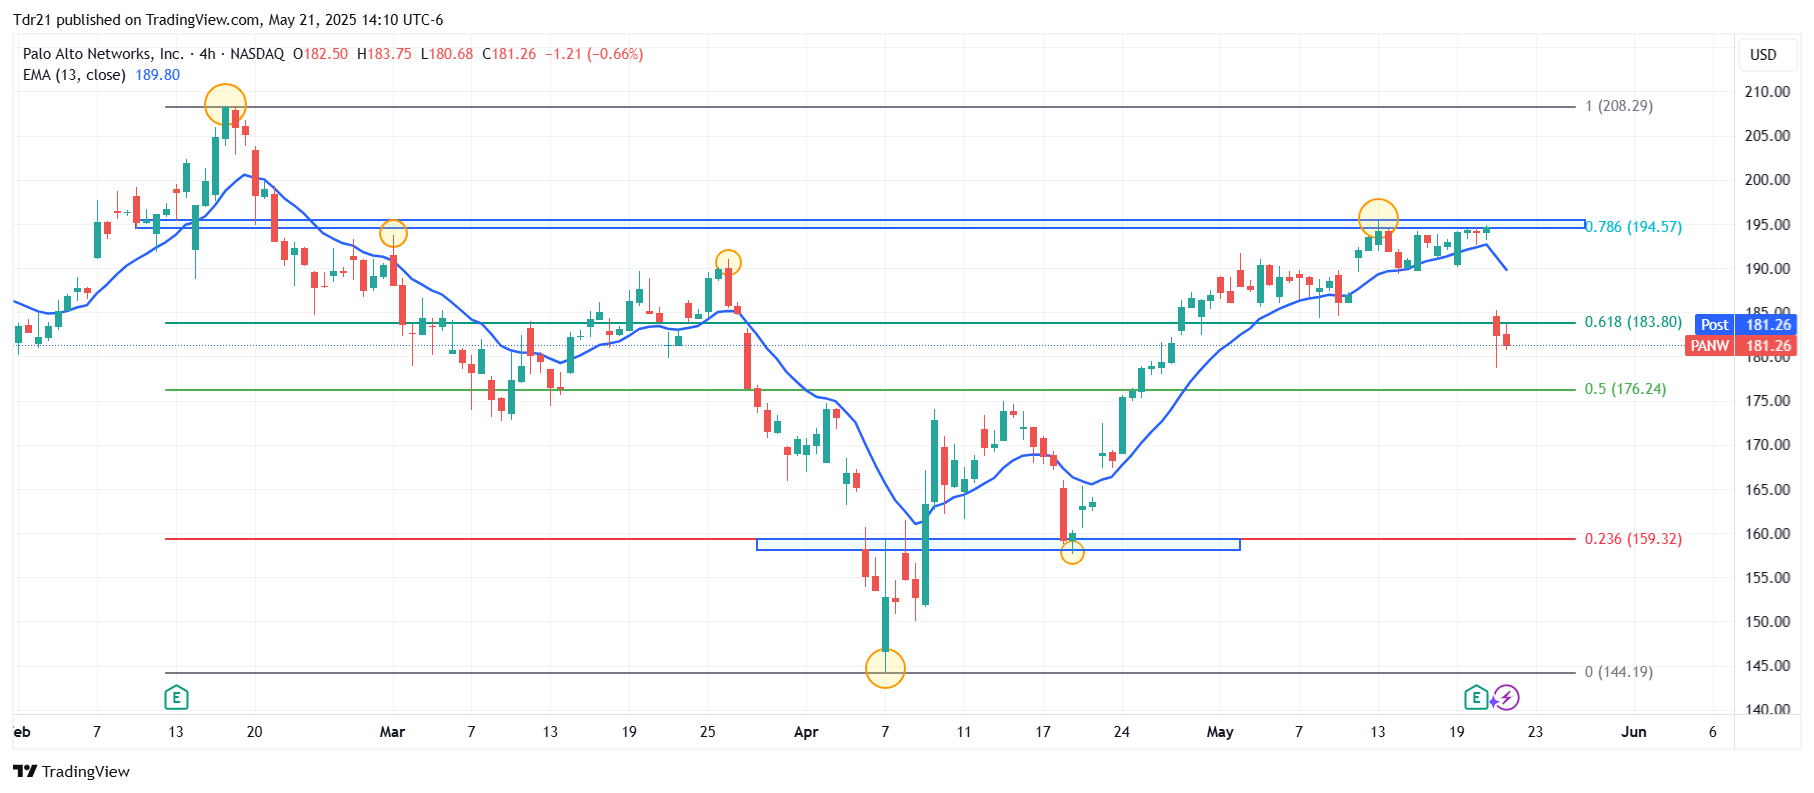Click the Tdr21 published on TradingView.com header

click(x=228, y=20)
